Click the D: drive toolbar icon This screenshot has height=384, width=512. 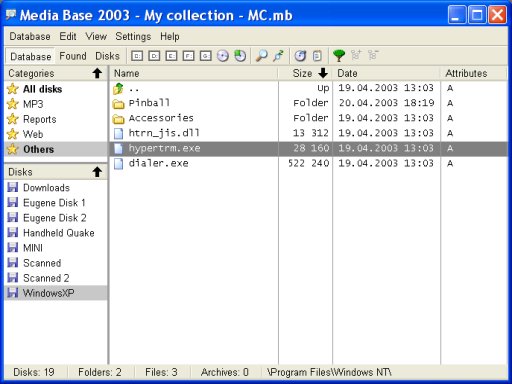tap(154, 56)
